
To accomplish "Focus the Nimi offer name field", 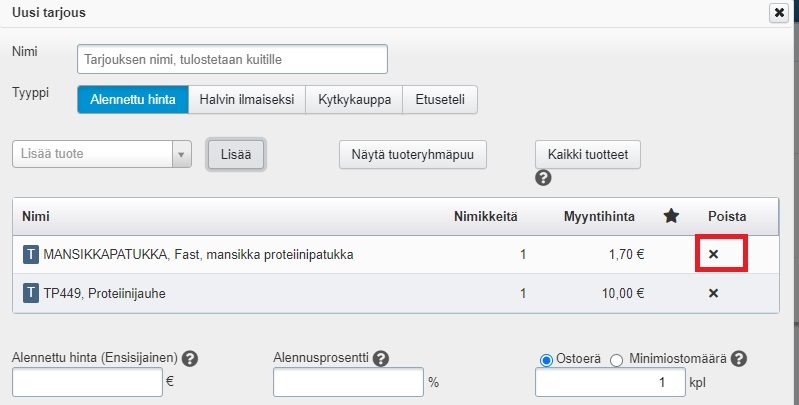I will [x=232, y=59].
